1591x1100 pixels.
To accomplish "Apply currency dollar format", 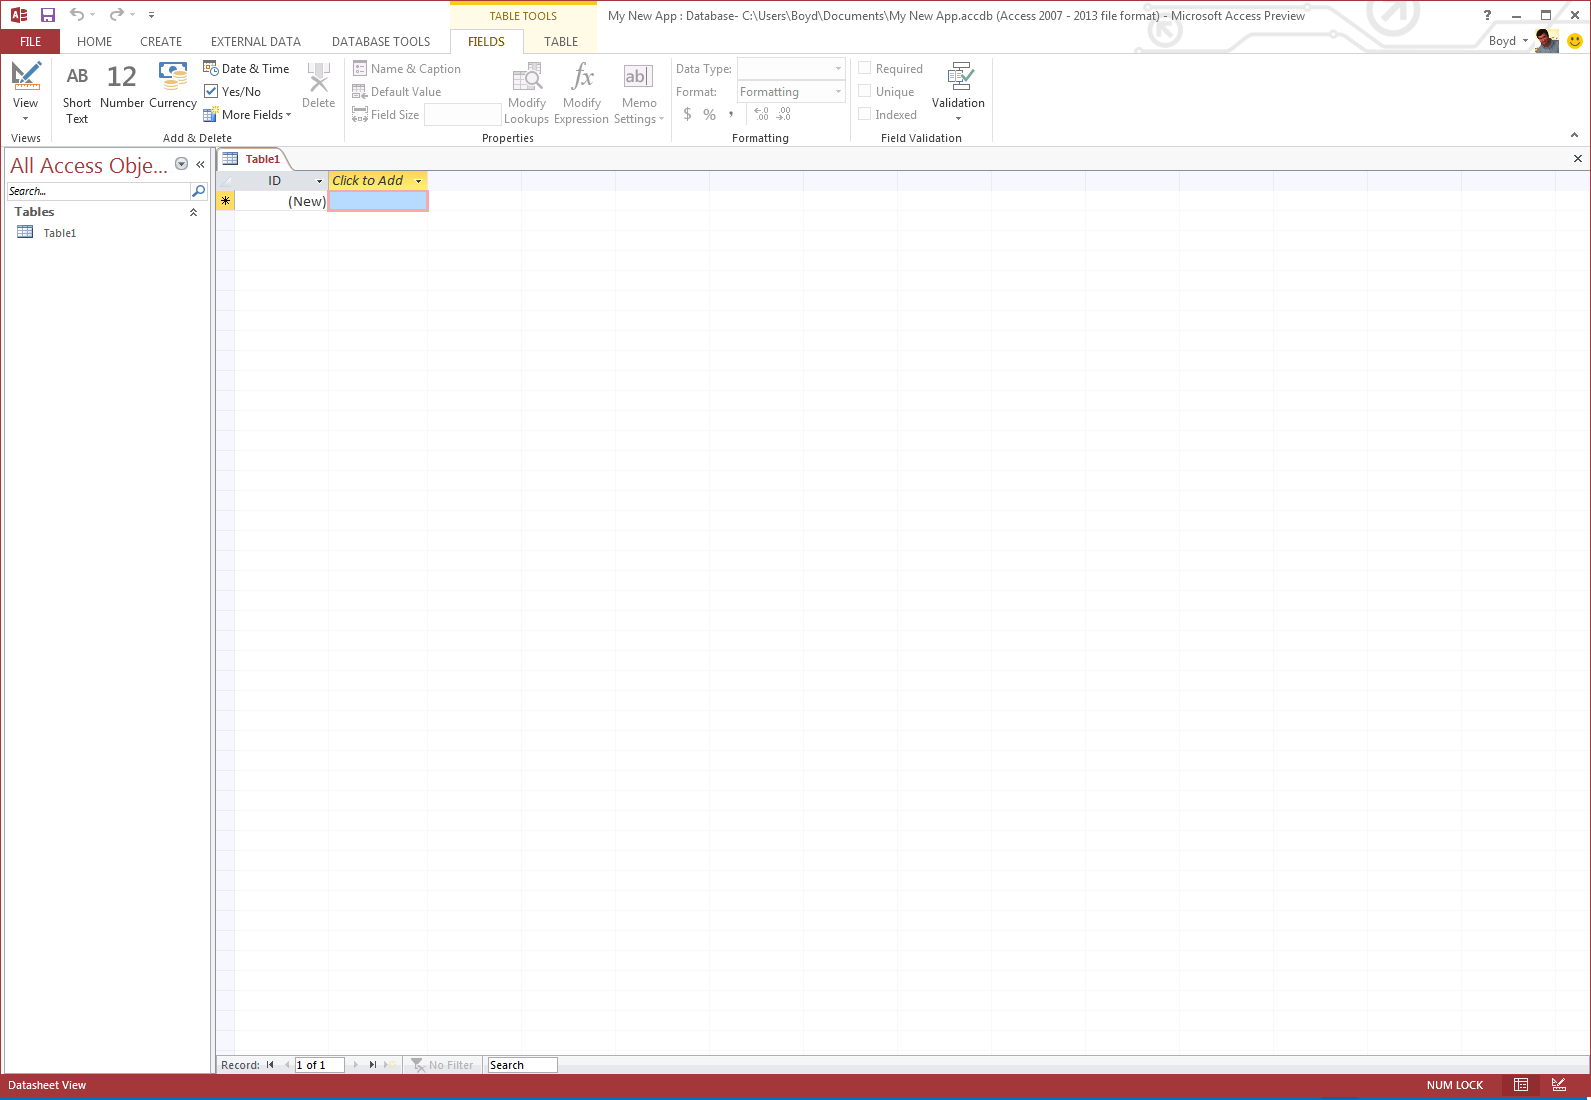I will point(687,114).
